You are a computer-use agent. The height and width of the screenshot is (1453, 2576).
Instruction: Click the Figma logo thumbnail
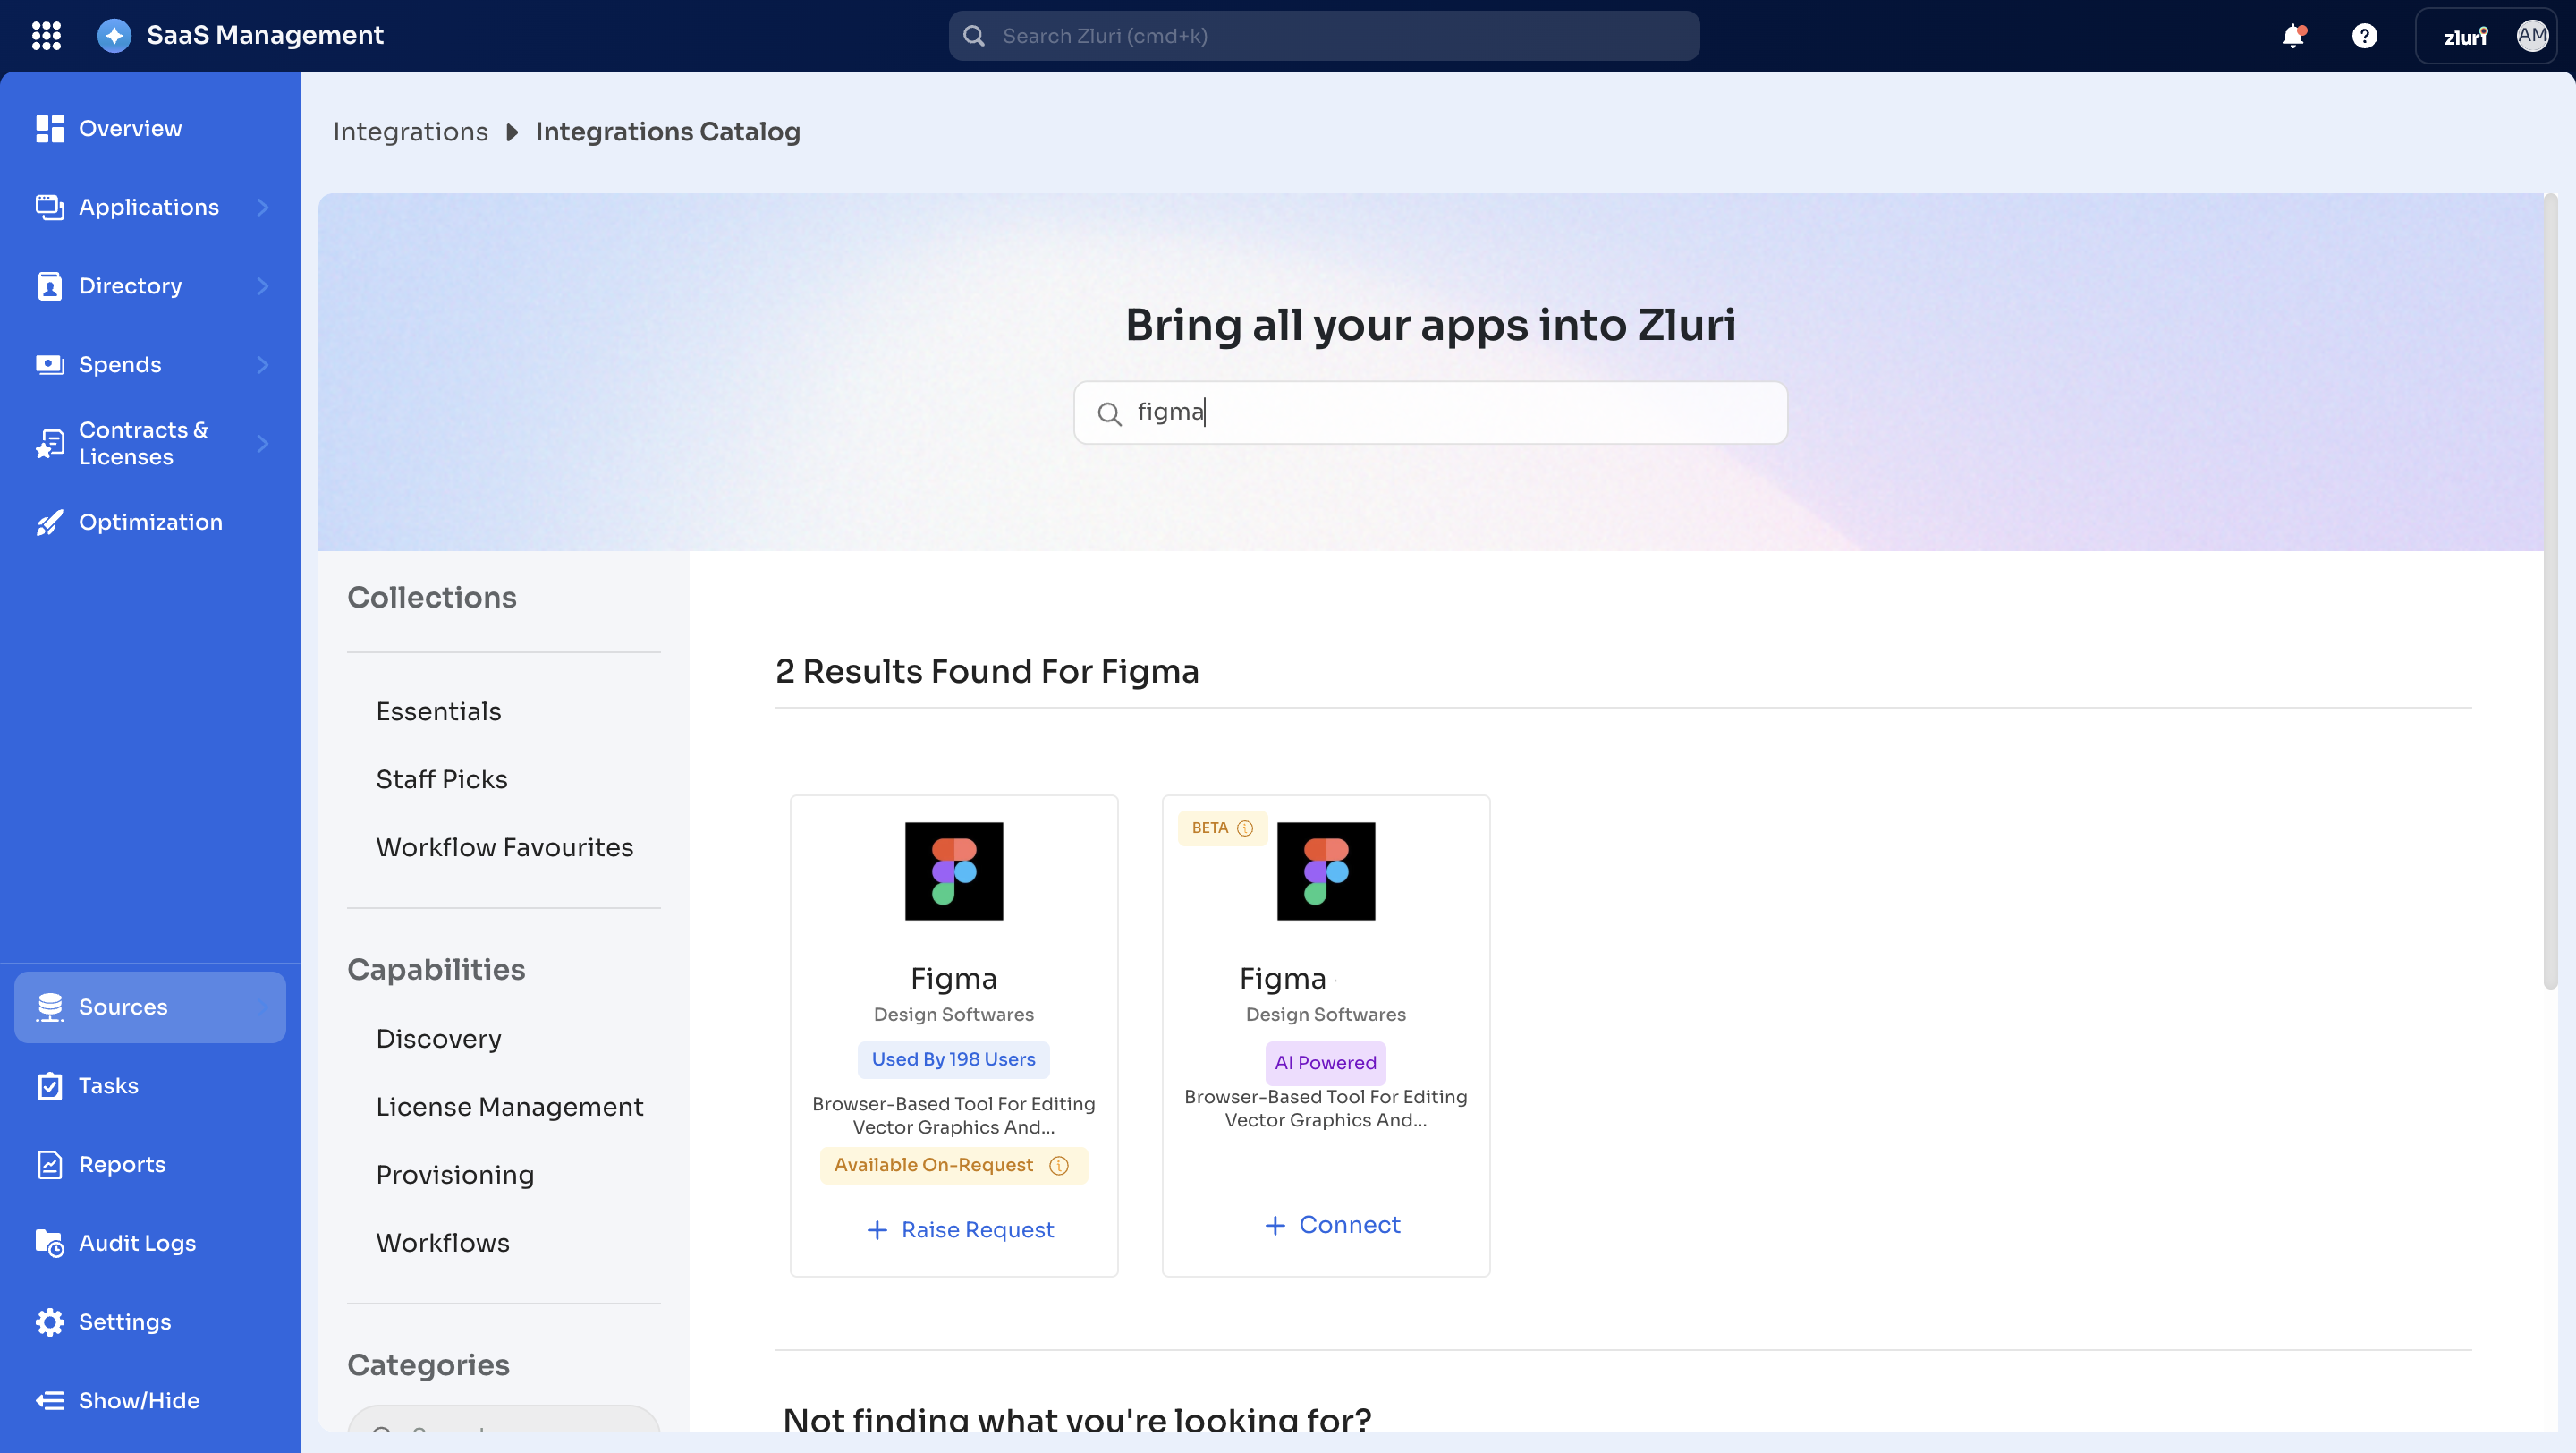coord(953,871)
